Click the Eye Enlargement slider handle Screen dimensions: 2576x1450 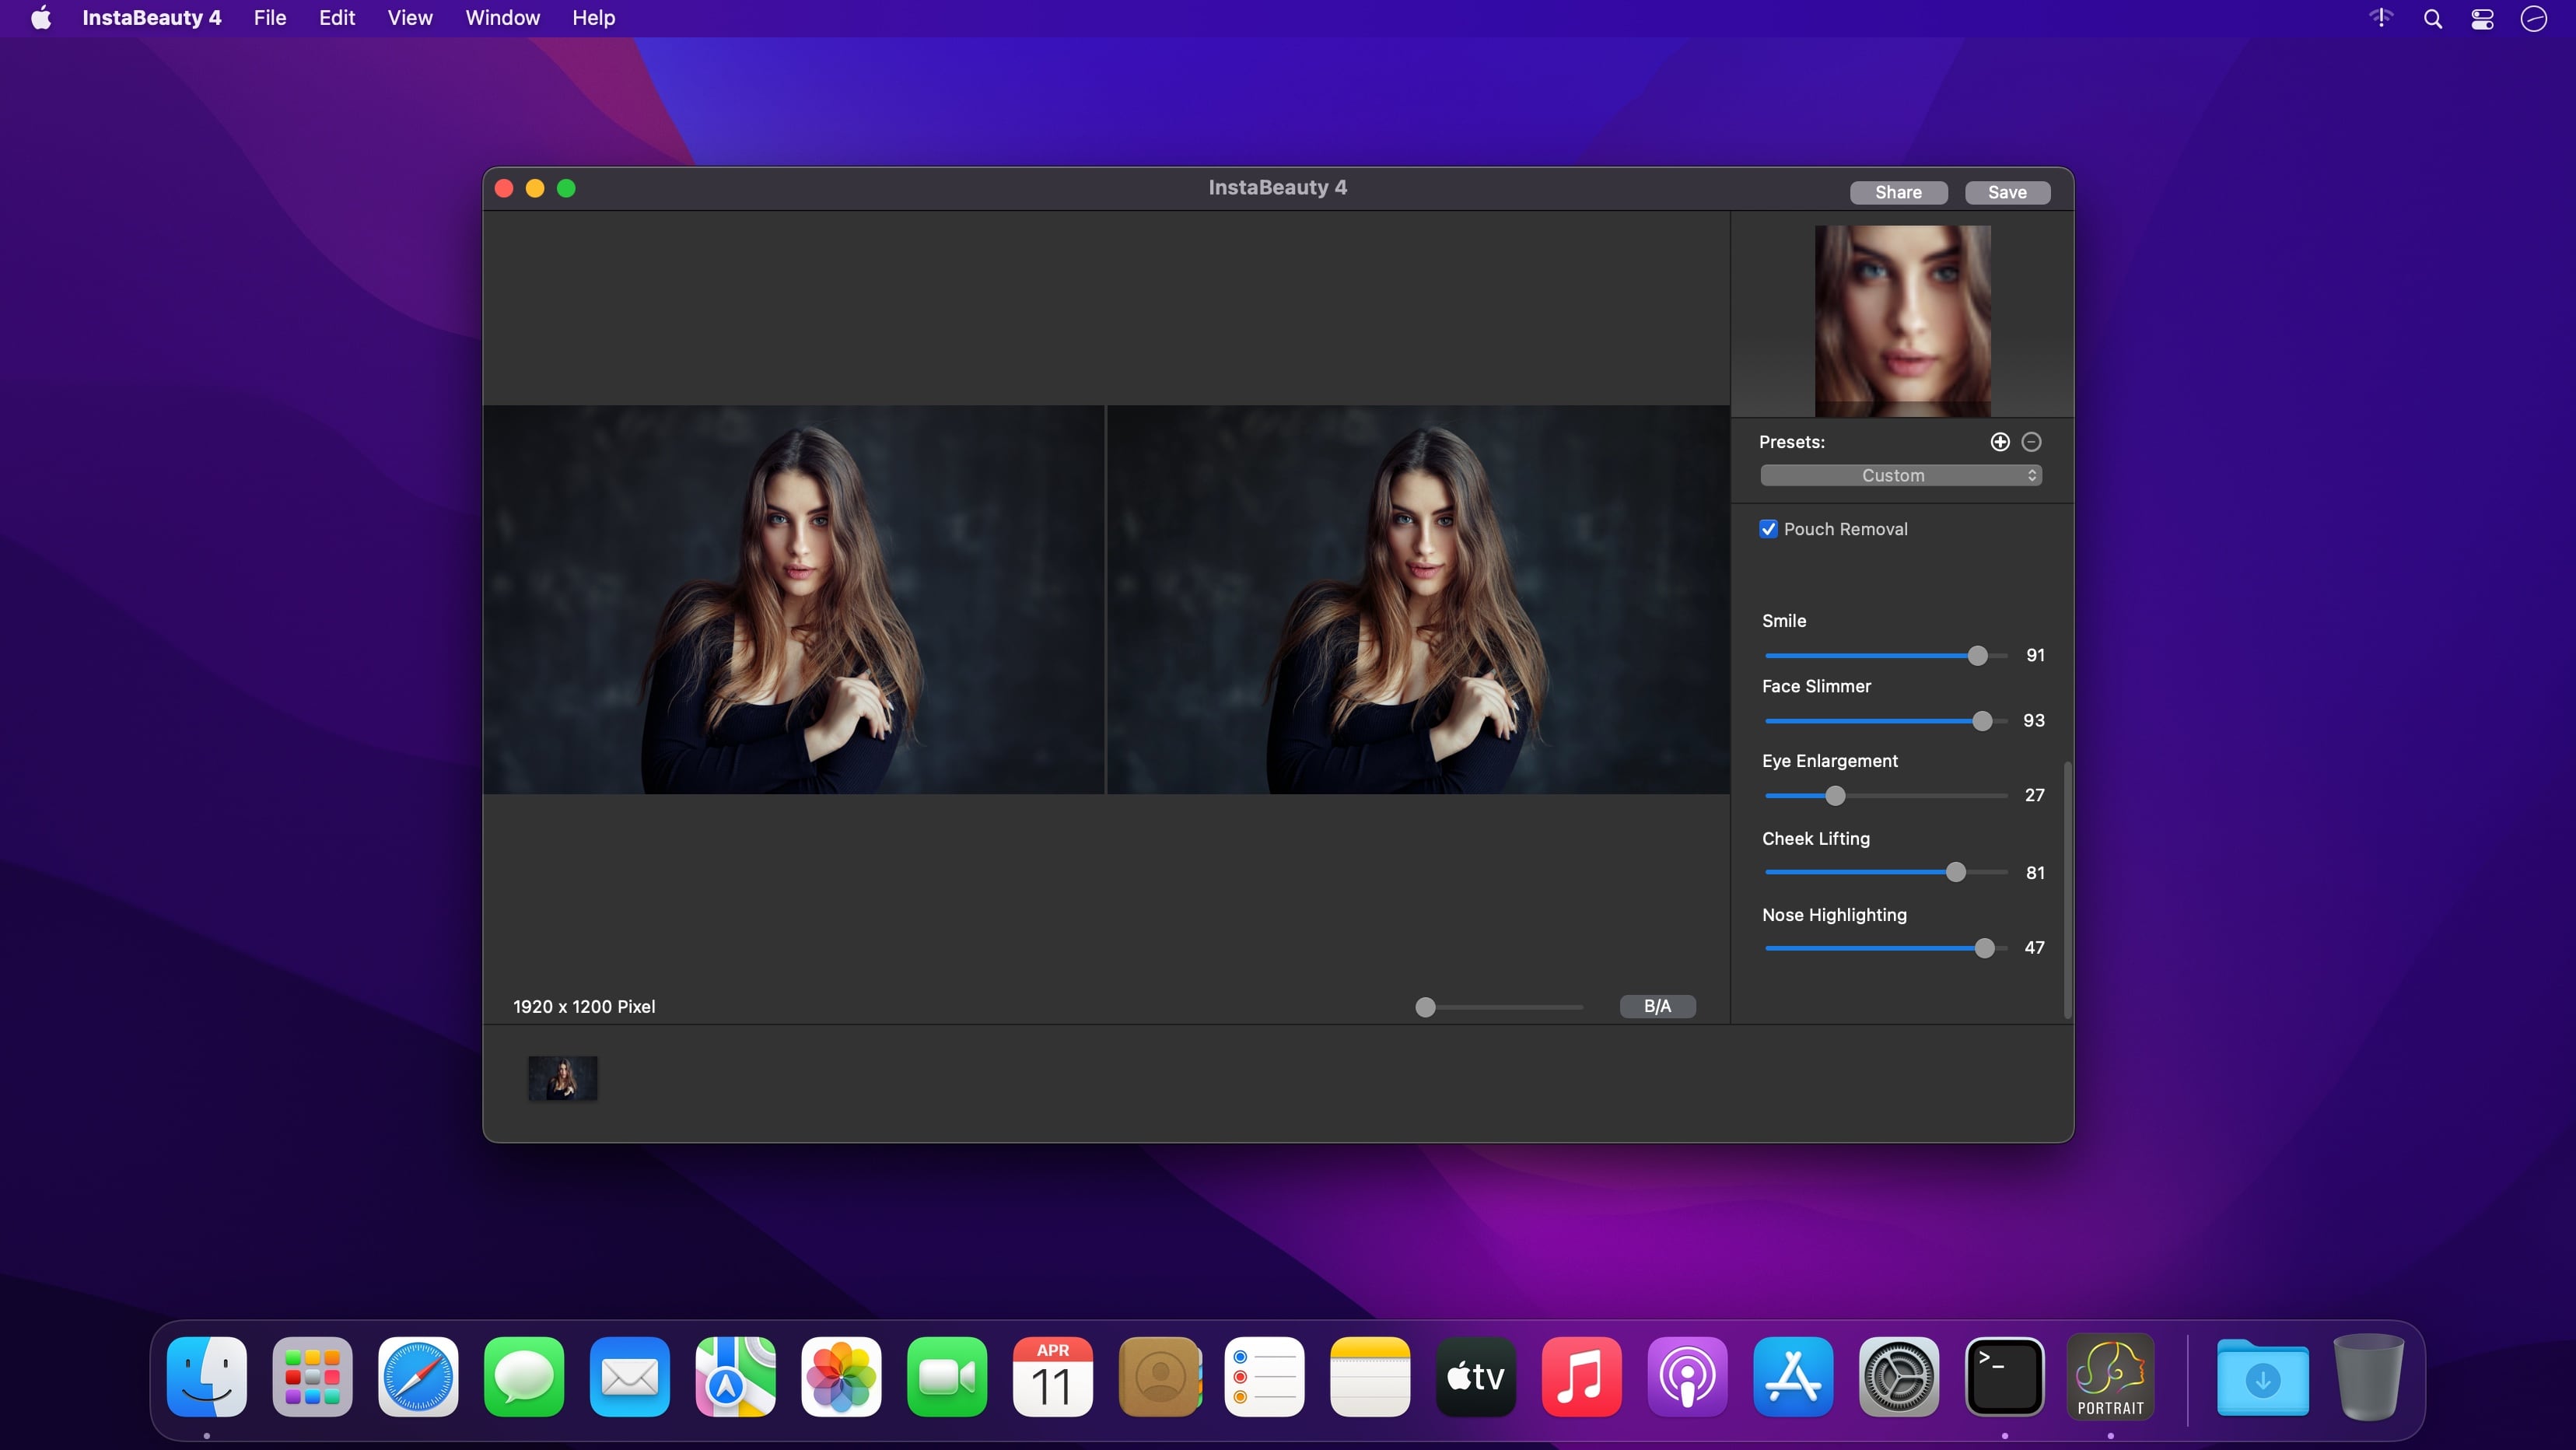coord(1834,796)
